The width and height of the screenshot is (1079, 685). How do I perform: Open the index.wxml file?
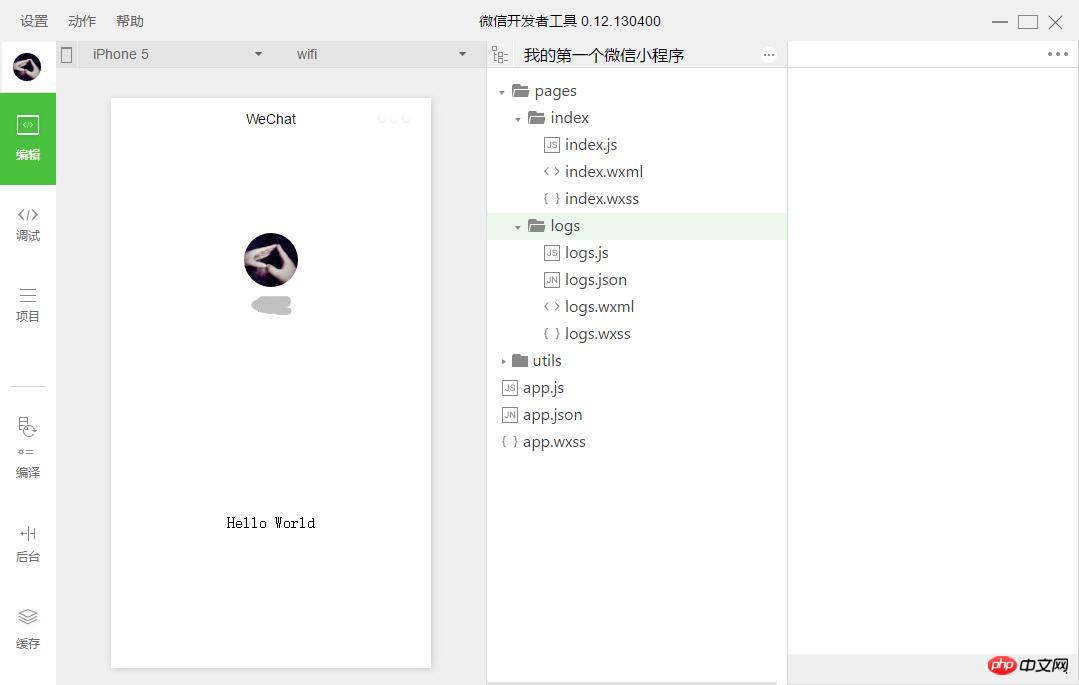point(603,171)
